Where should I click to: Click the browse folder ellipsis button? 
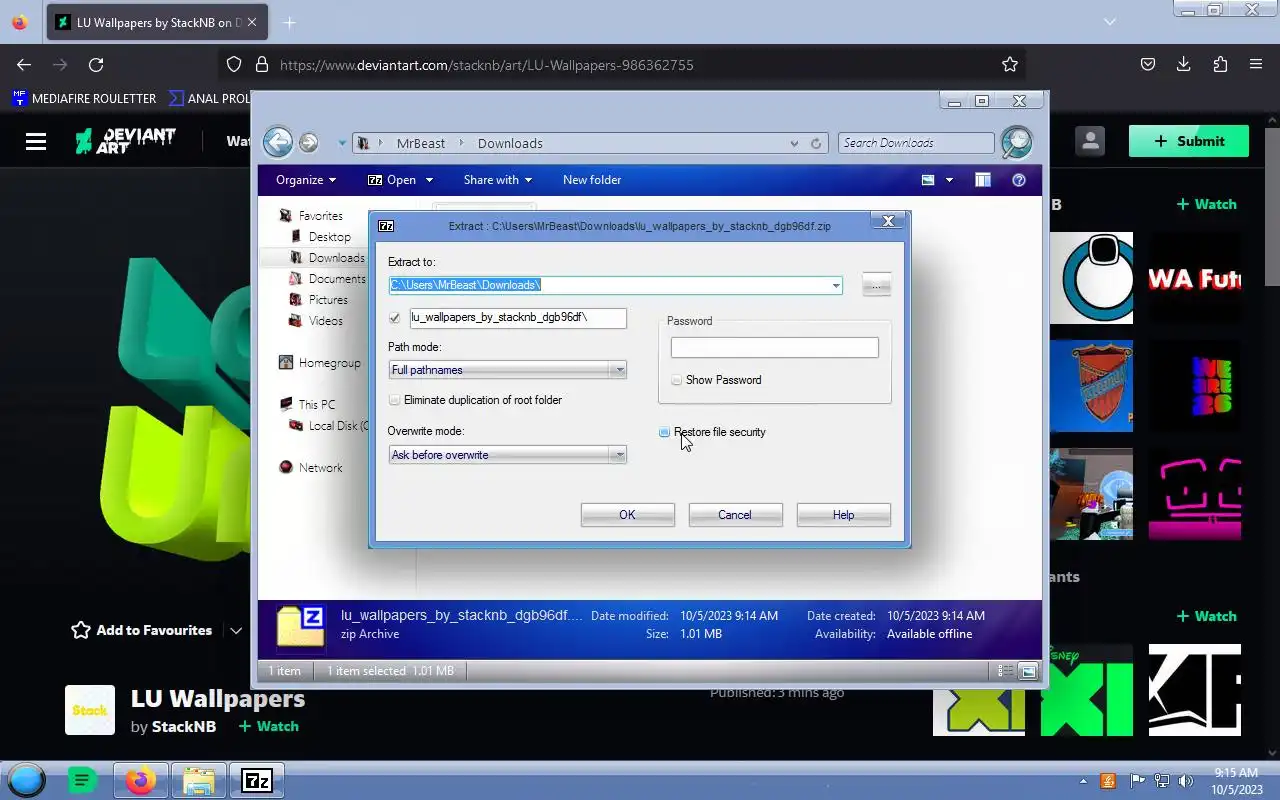pyautogui.click(x=876, y=285)
